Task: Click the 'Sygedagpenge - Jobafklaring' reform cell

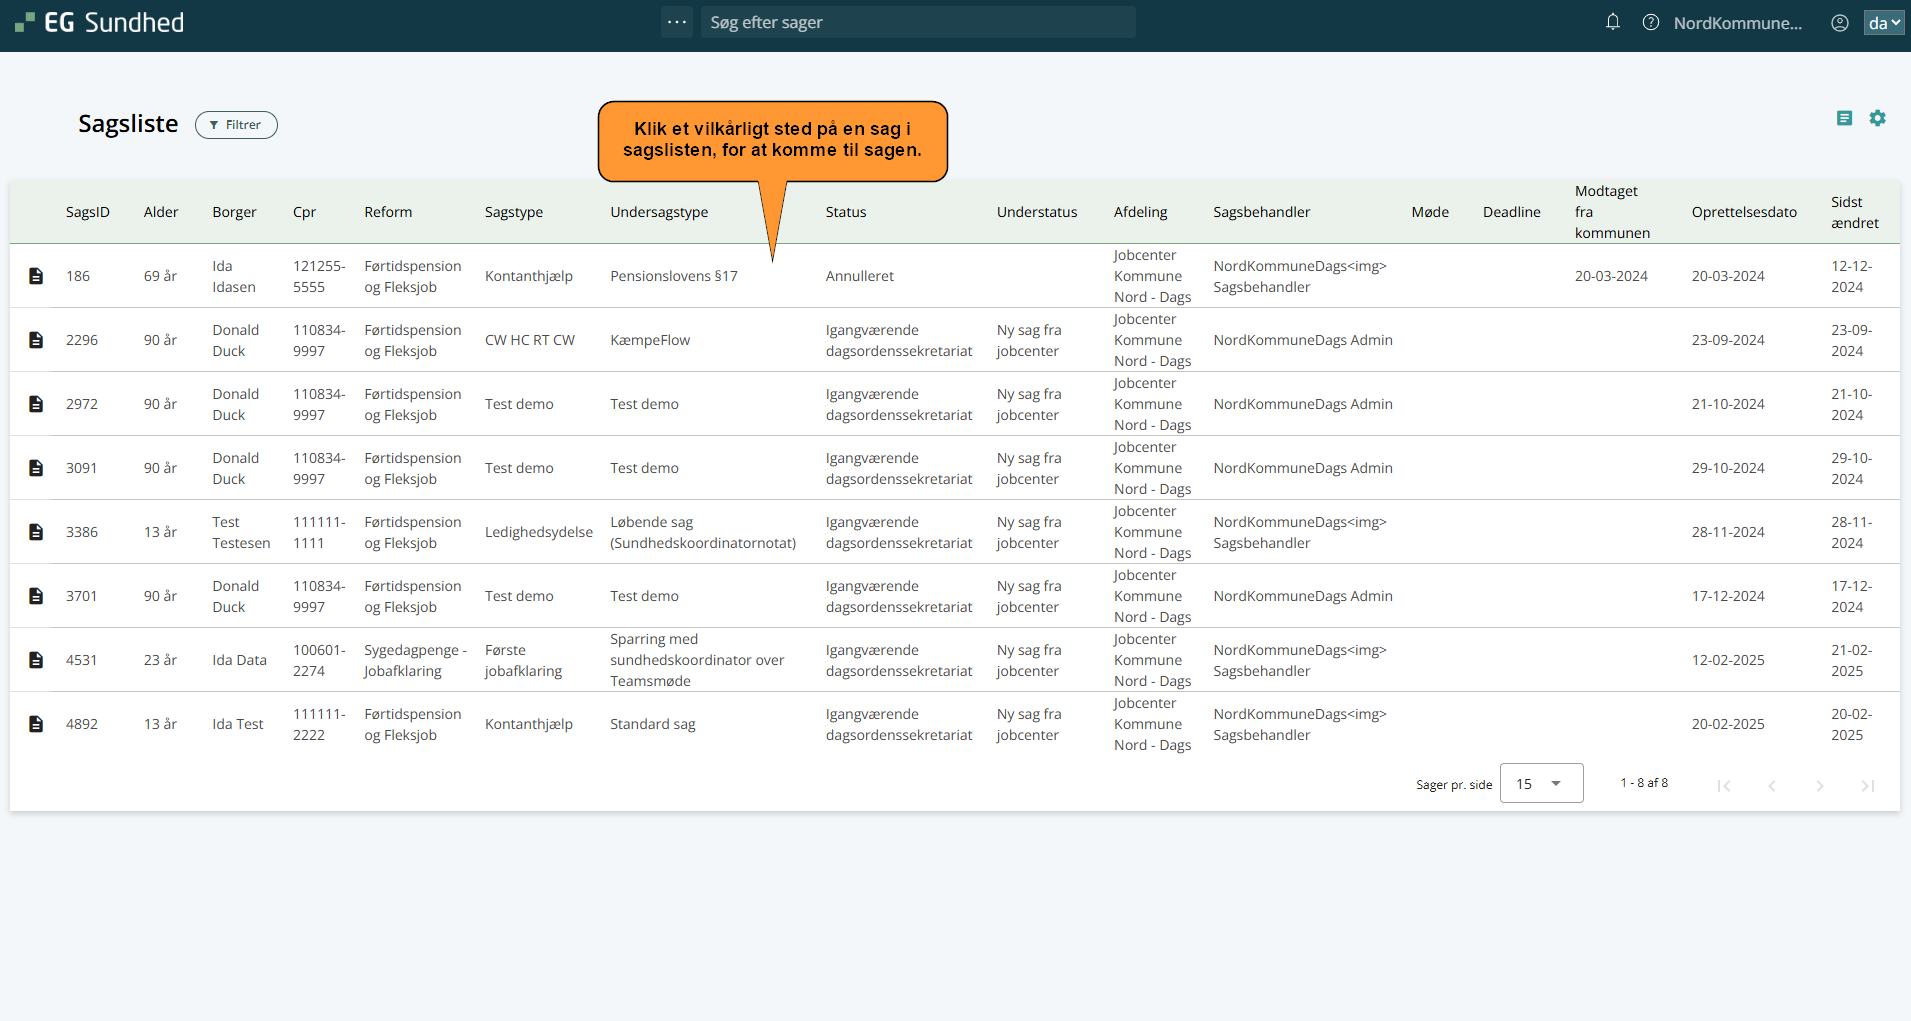Action: click(x=415, y=660)
